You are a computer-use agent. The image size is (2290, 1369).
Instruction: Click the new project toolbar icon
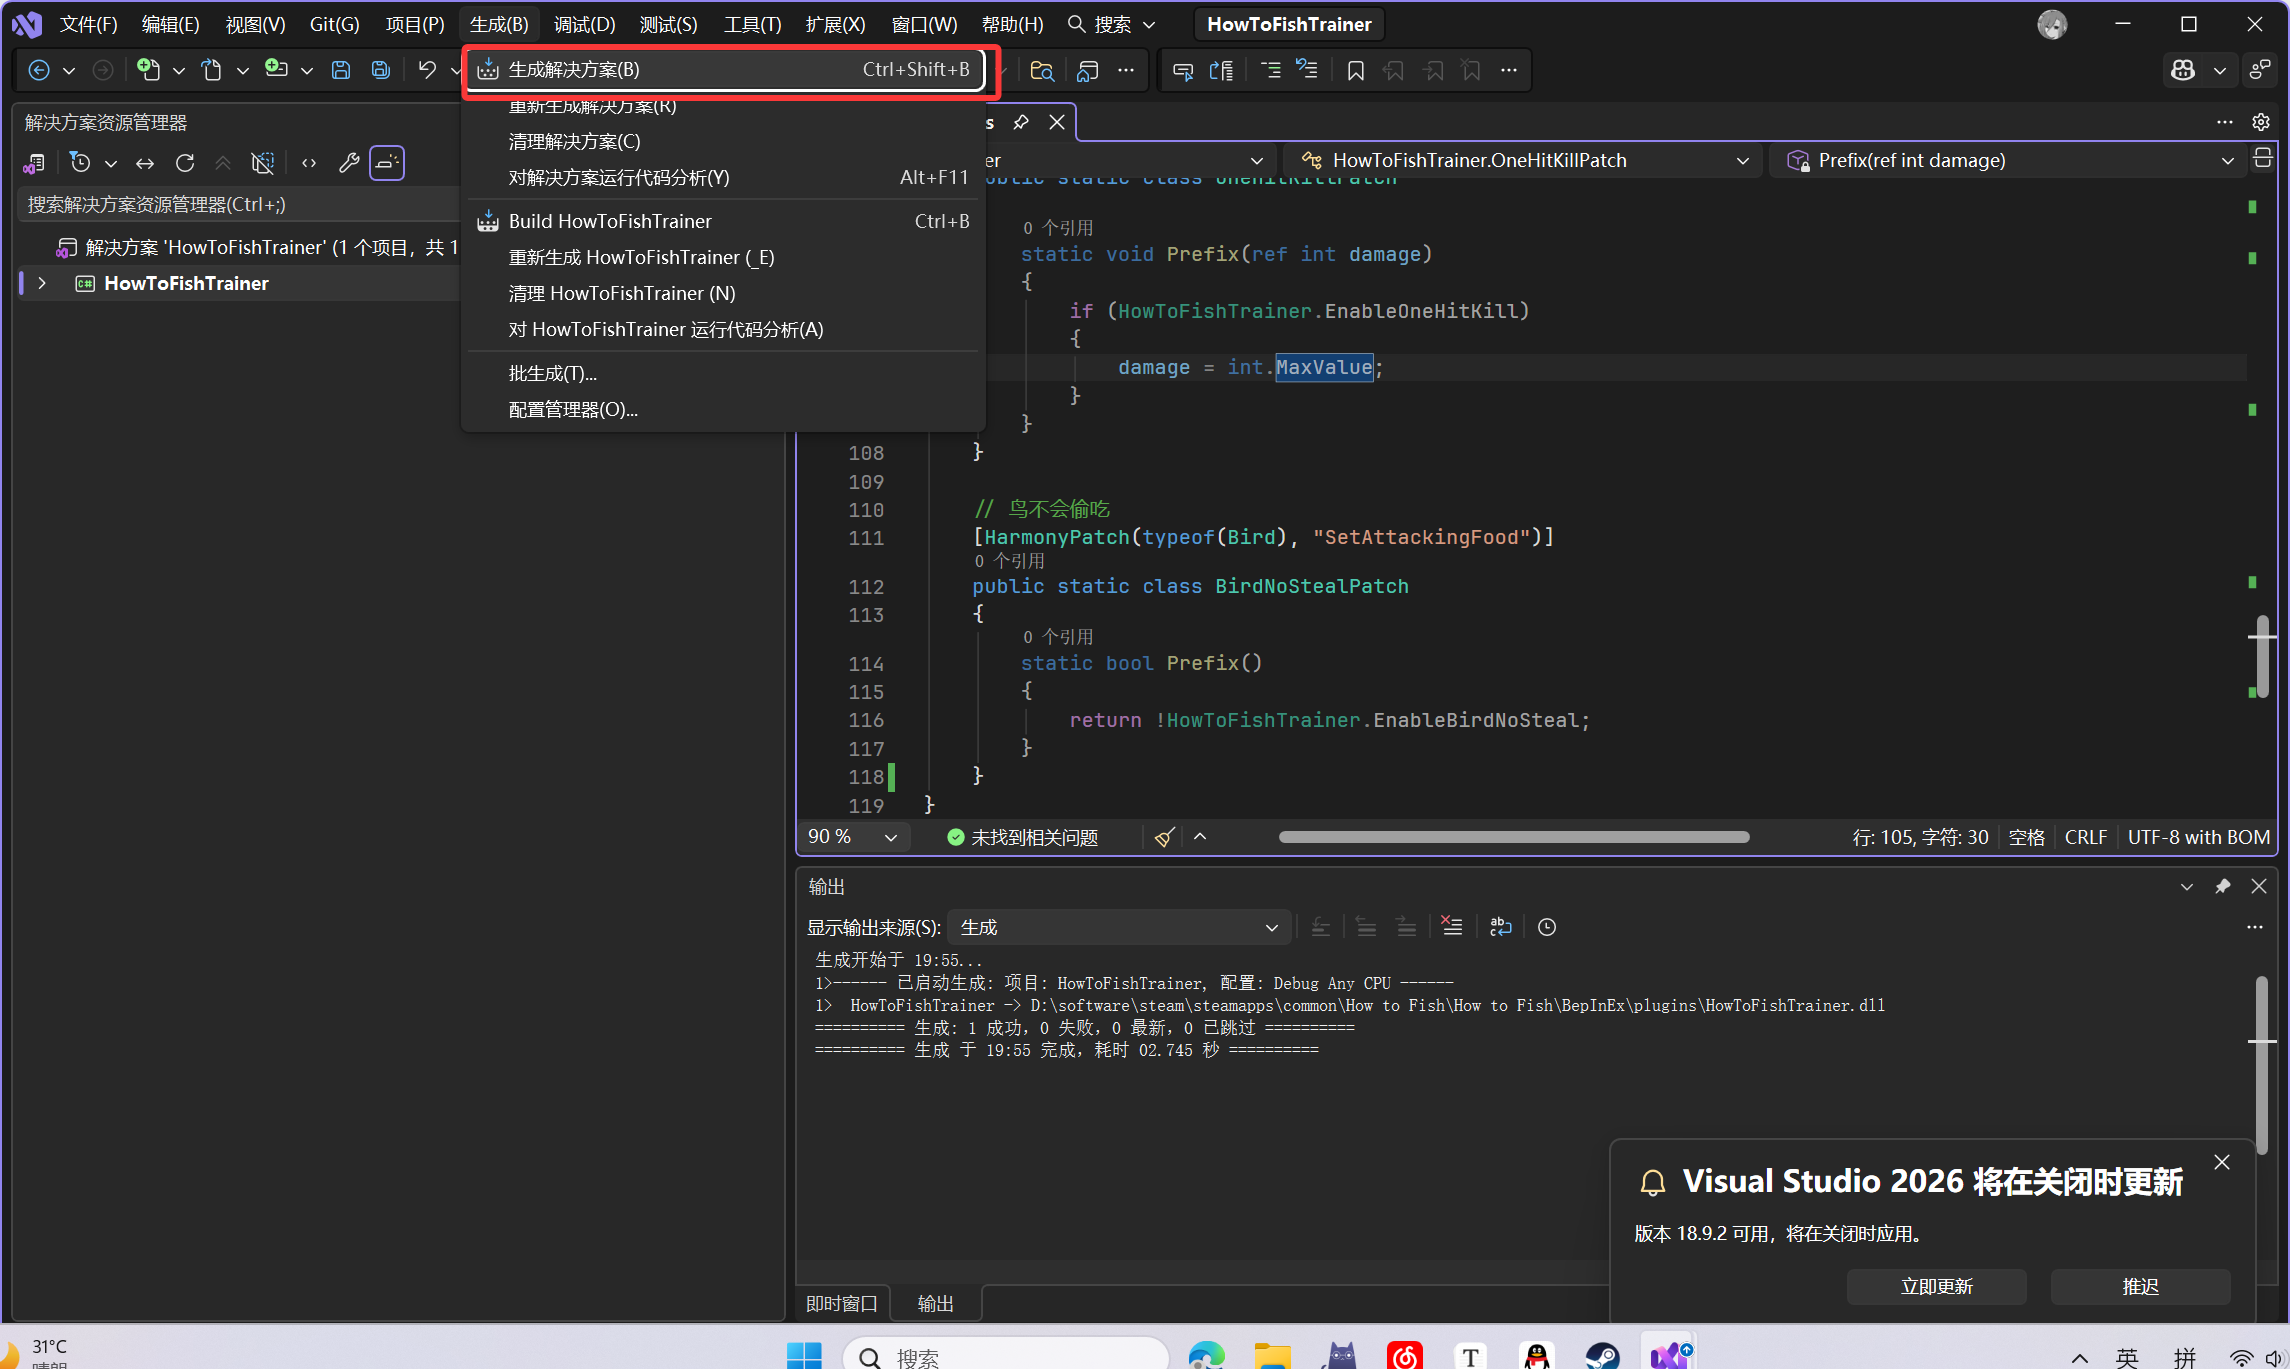pos(149,70)
